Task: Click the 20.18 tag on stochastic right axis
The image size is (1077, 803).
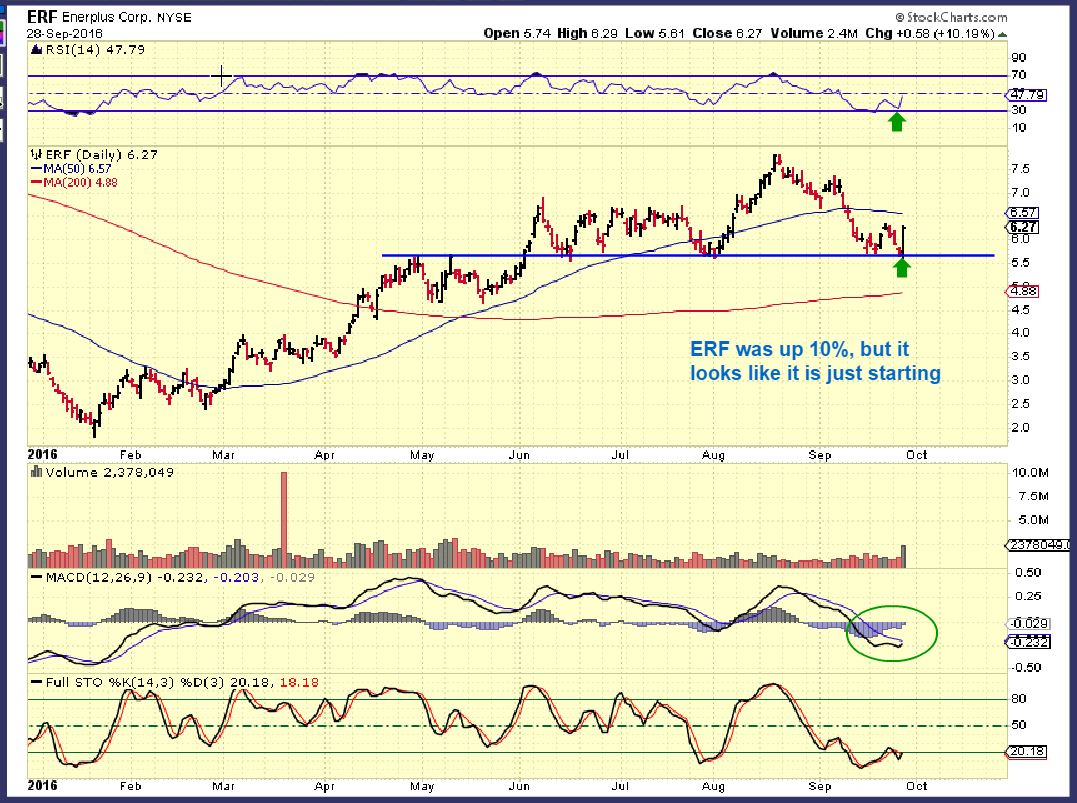Action: coord(1027,751)
